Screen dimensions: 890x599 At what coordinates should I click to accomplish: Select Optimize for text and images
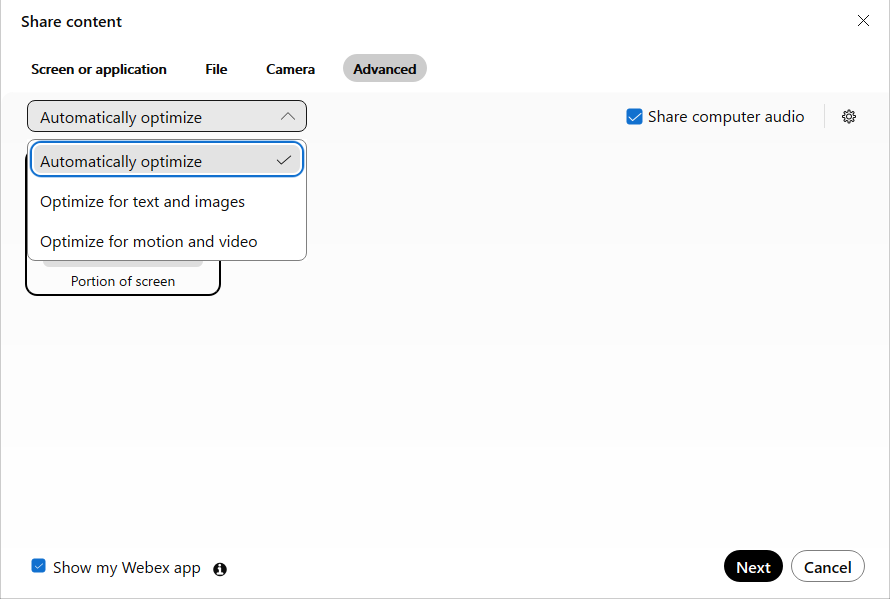click(x=167, y=202)
